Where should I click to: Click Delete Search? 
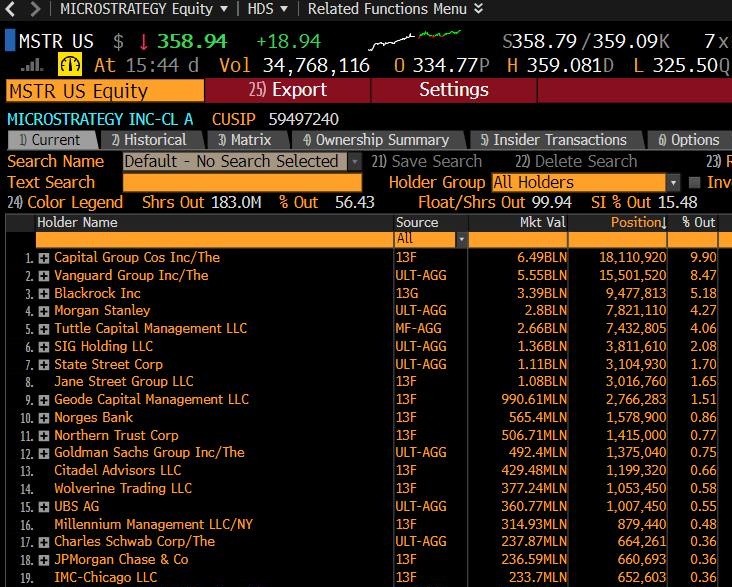576,162
